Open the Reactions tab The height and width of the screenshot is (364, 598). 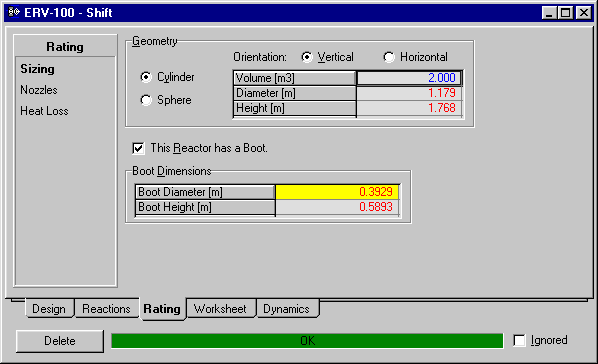pos(106,309)
